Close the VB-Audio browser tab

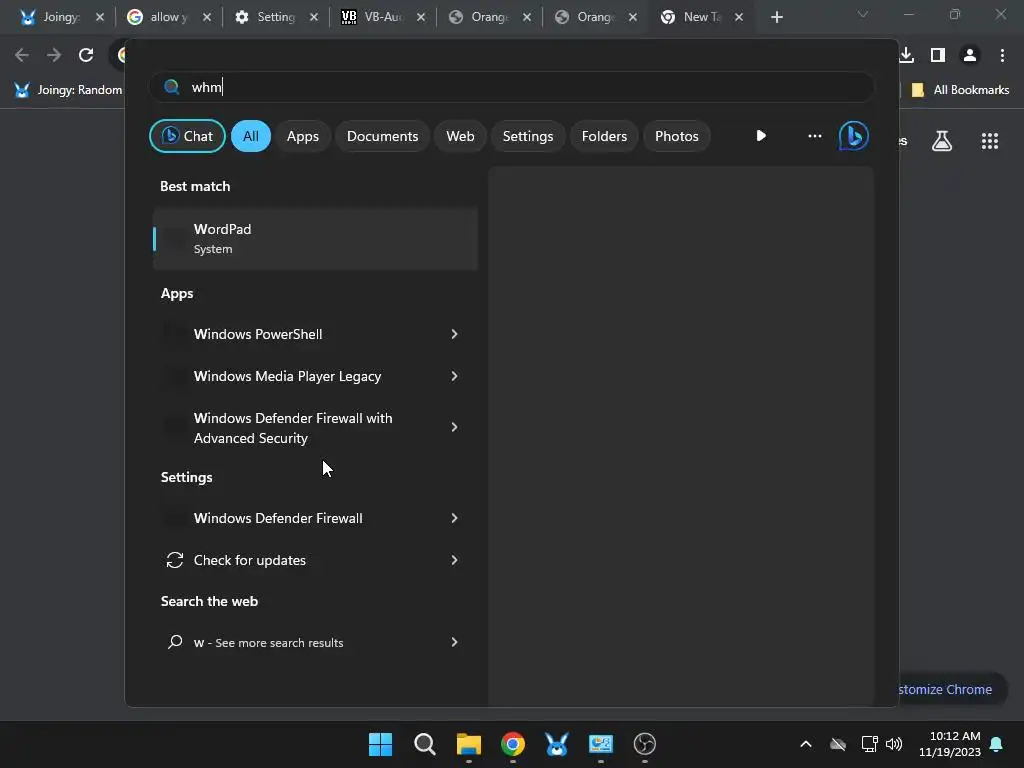point(421,17)
